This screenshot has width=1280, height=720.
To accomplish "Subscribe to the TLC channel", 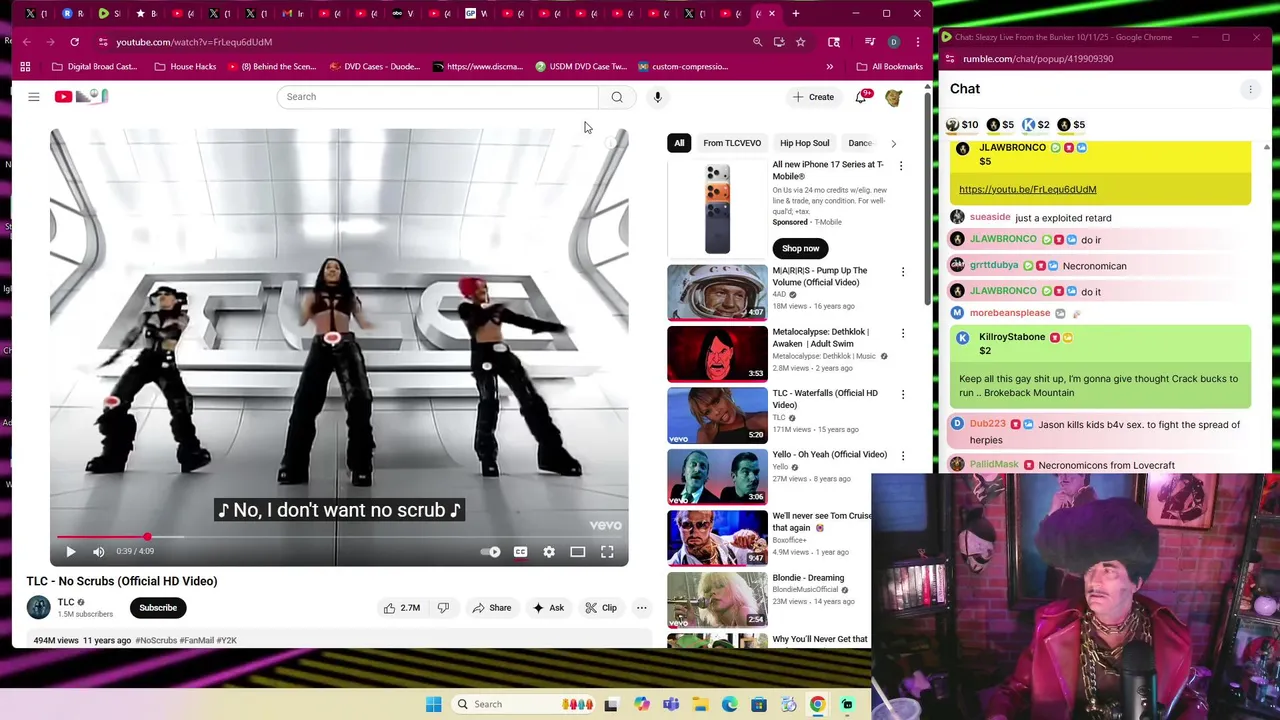I will pos(158,608).
